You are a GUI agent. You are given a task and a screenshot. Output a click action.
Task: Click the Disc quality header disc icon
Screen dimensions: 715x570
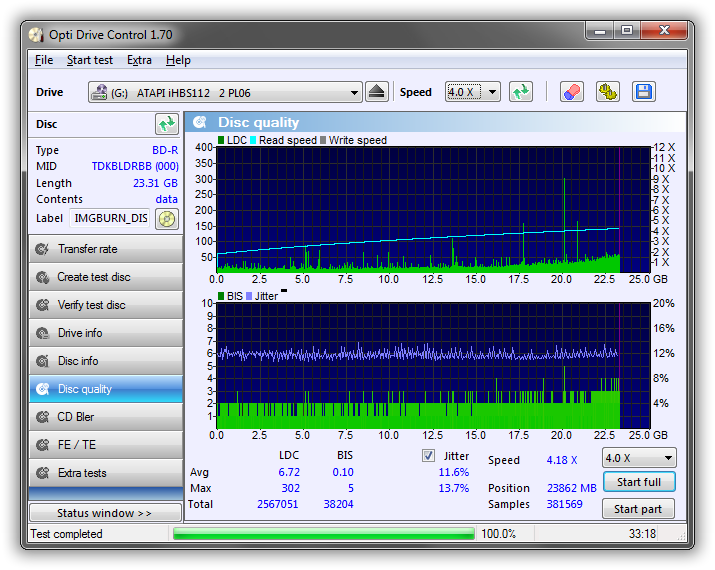pyautogui.click(x=200, y=122)
